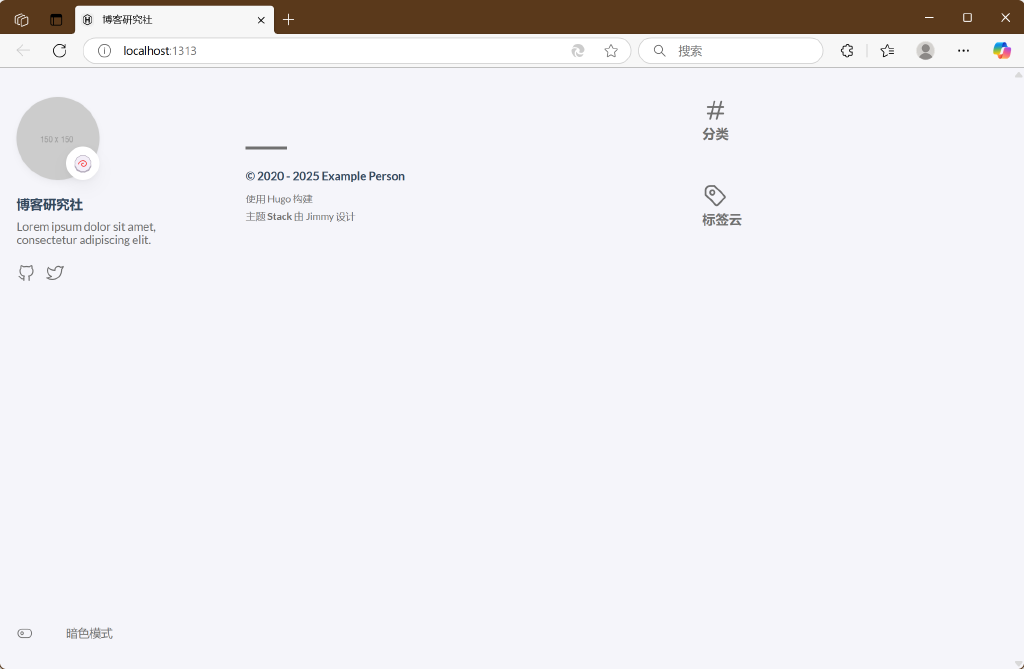Click the Stack theme link in the footer
This screenshot has height=669, width=1024.
279,216
